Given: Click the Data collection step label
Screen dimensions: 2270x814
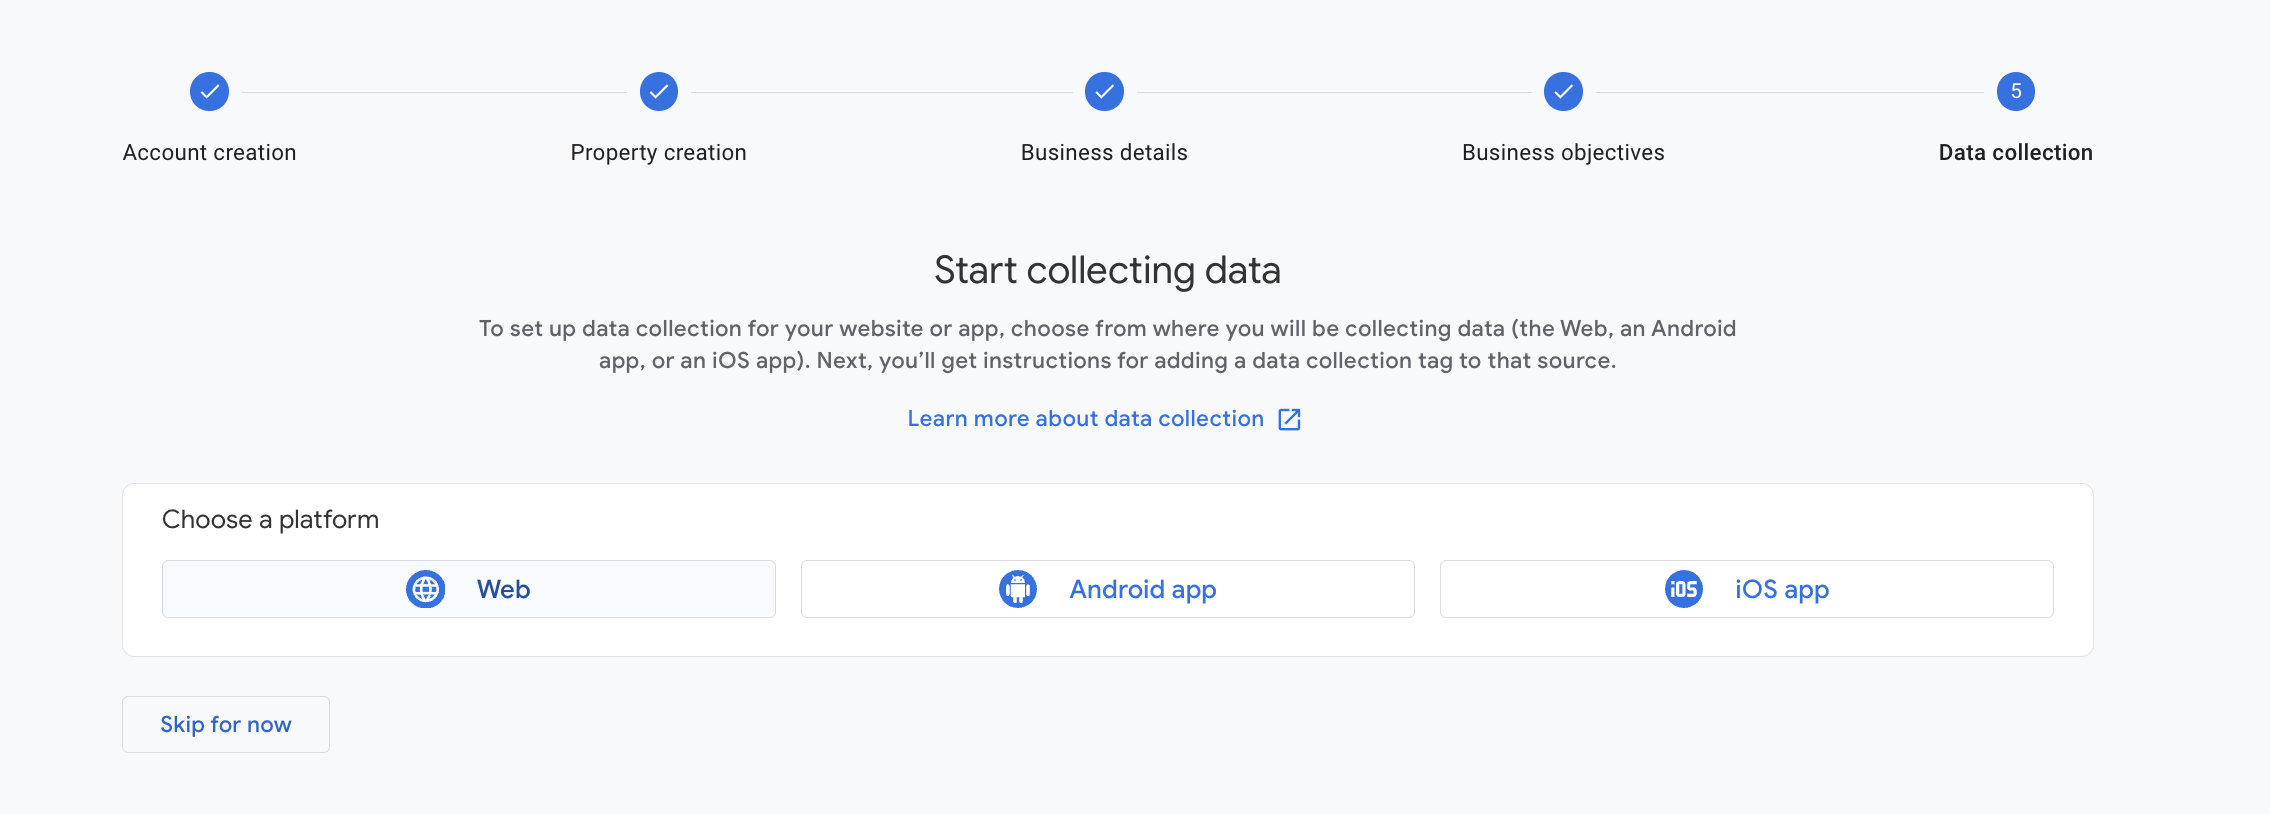Looking at the screenshot, I should coord(2015,153).
